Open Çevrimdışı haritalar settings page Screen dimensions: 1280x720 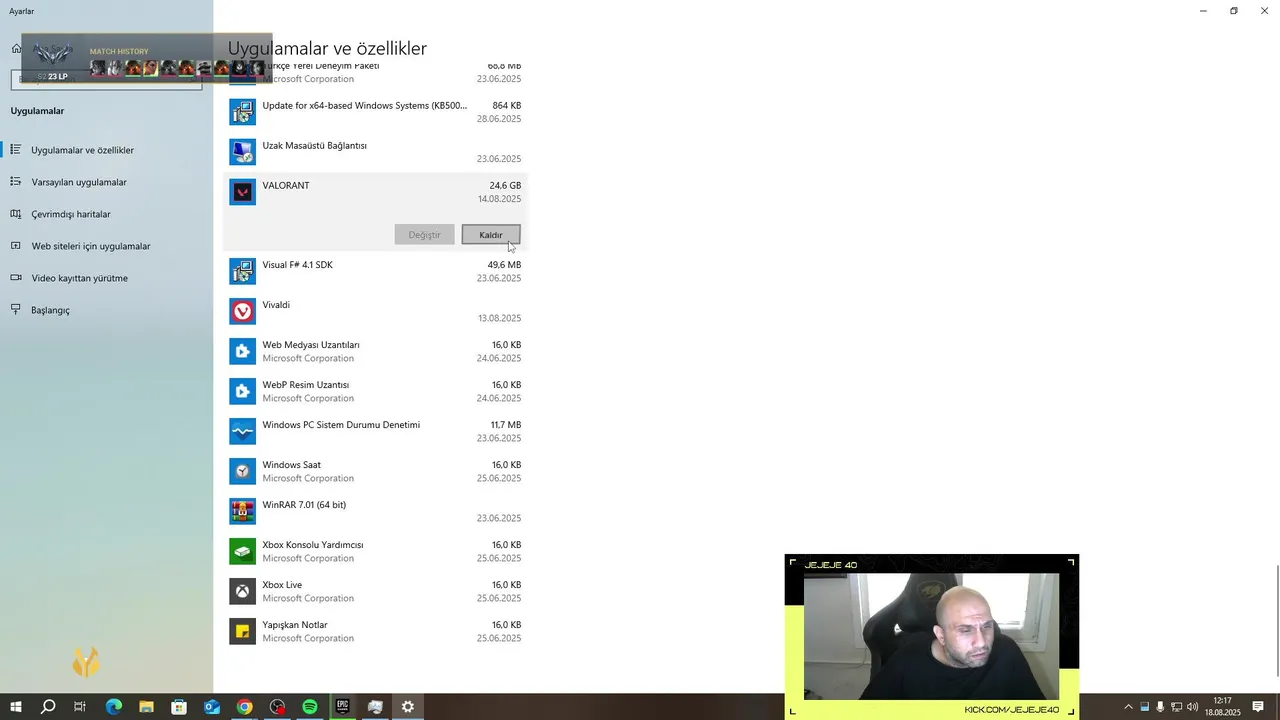[x=71, y=214]
